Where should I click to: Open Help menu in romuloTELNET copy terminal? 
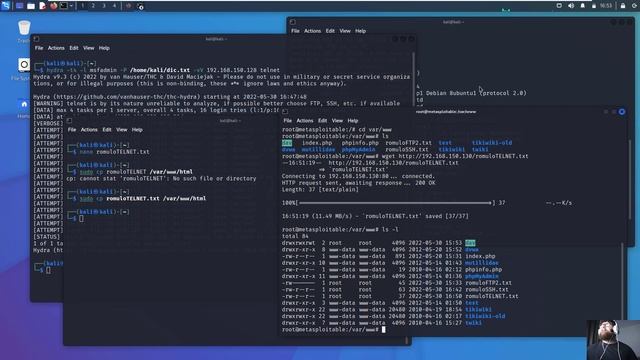point(137,129)
